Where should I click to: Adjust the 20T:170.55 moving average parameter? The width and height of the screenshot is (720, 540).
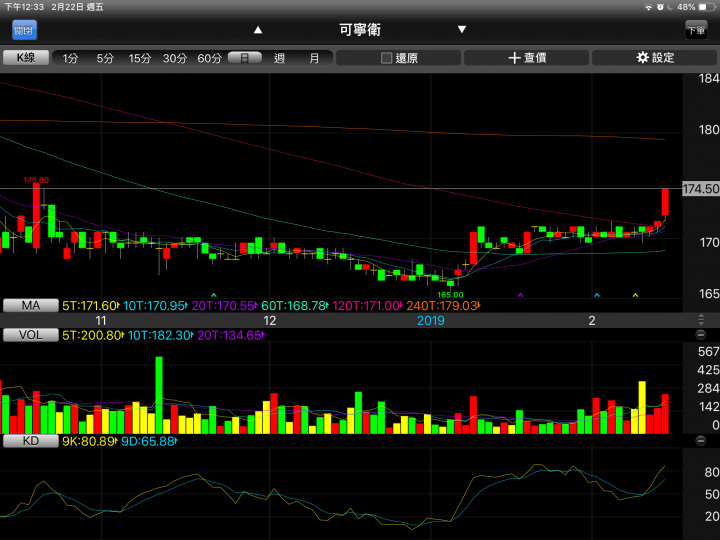click(x=224, y=306)
